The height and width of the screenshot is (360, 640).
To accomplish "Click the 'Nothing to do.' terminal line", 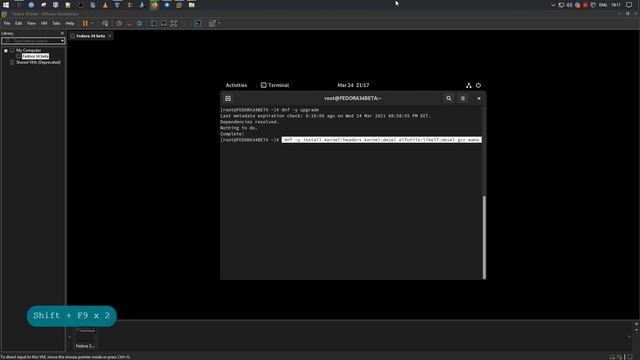I will click(239, 128).
